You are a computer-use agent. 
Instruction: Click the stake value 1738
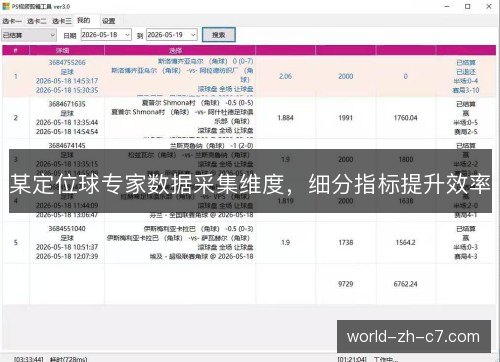(x=346, y=243)
